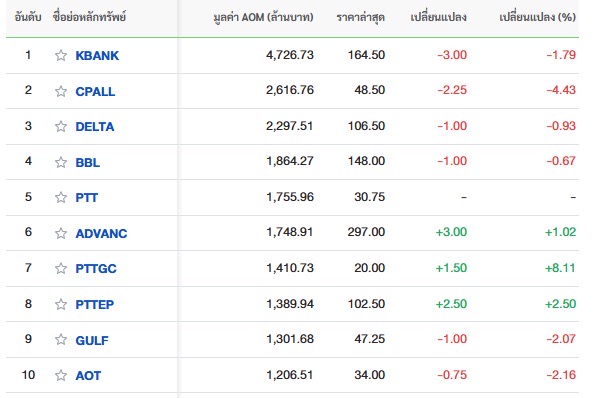
Task: Sort by มูลค่า AOM (ล้านบาท) column header
Action: pyautogui.click(x=263, y=17)
